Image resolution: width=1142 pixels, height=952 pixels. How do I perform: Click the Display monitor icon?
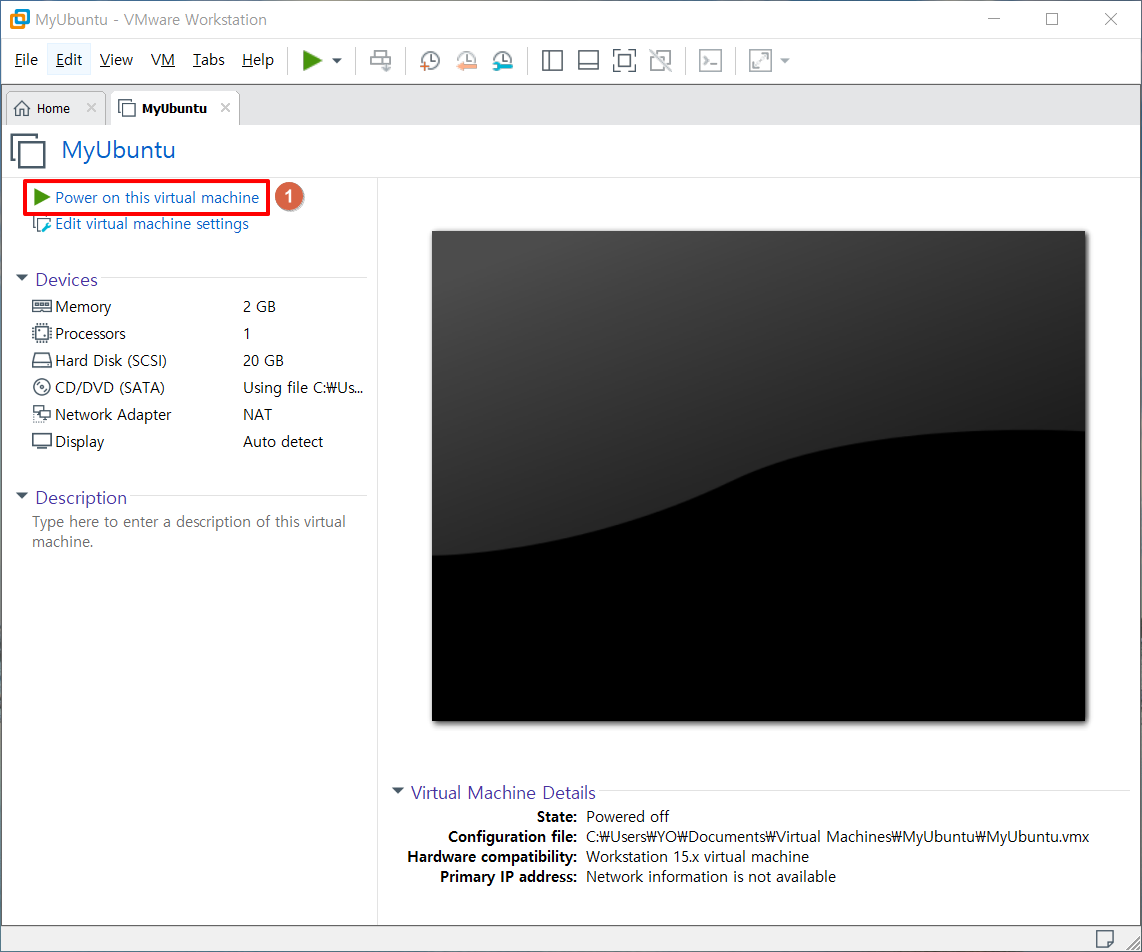pyautogui.click(x=42, y=441)
